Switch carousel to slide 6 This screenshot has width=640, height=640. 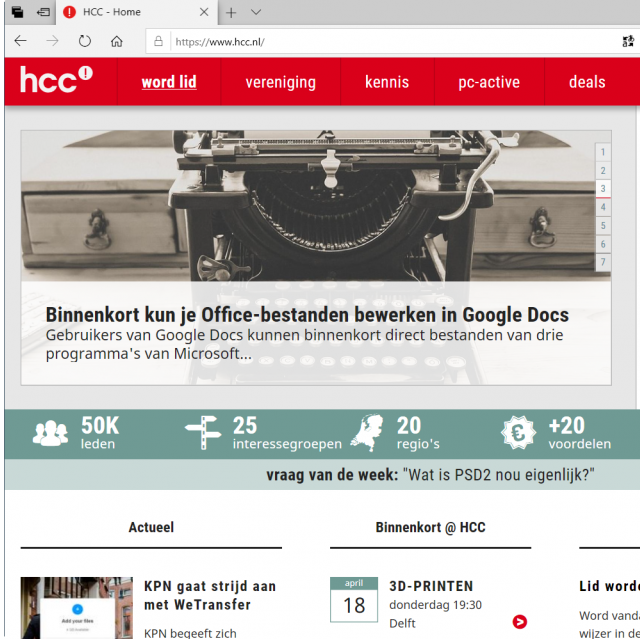pos(603,244)
